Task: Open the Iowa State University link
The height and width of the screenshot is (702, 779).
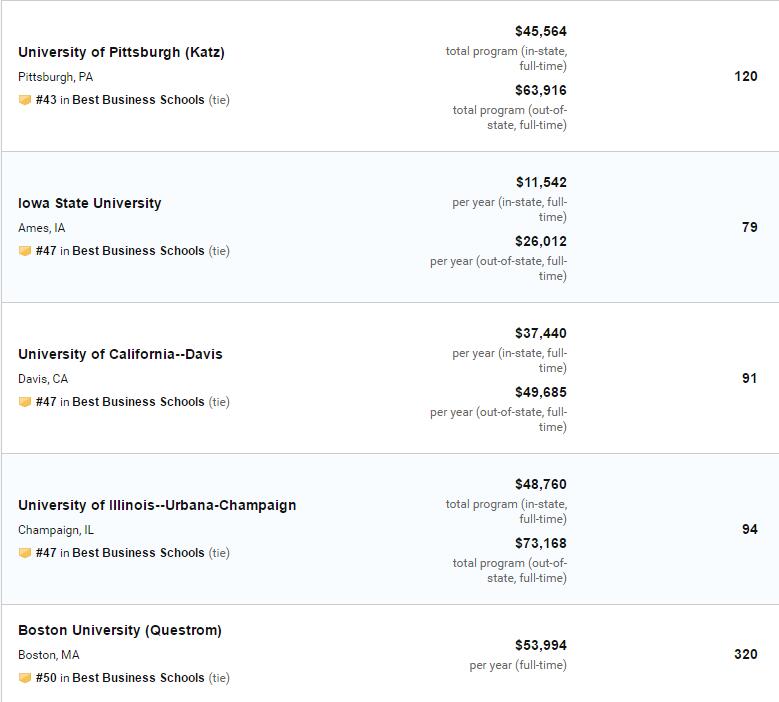Action: pyautogui.click(x=90, y=203)
